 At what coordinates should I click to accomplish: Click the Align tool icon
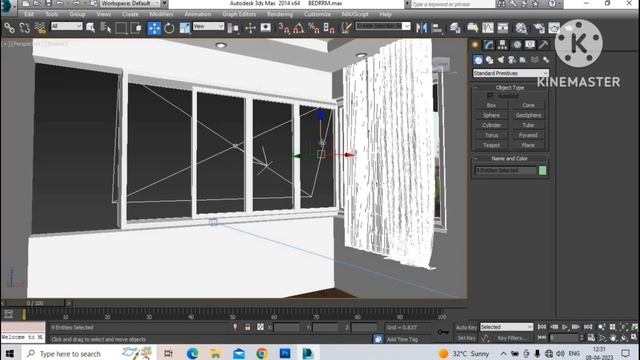tap(437, 28)
